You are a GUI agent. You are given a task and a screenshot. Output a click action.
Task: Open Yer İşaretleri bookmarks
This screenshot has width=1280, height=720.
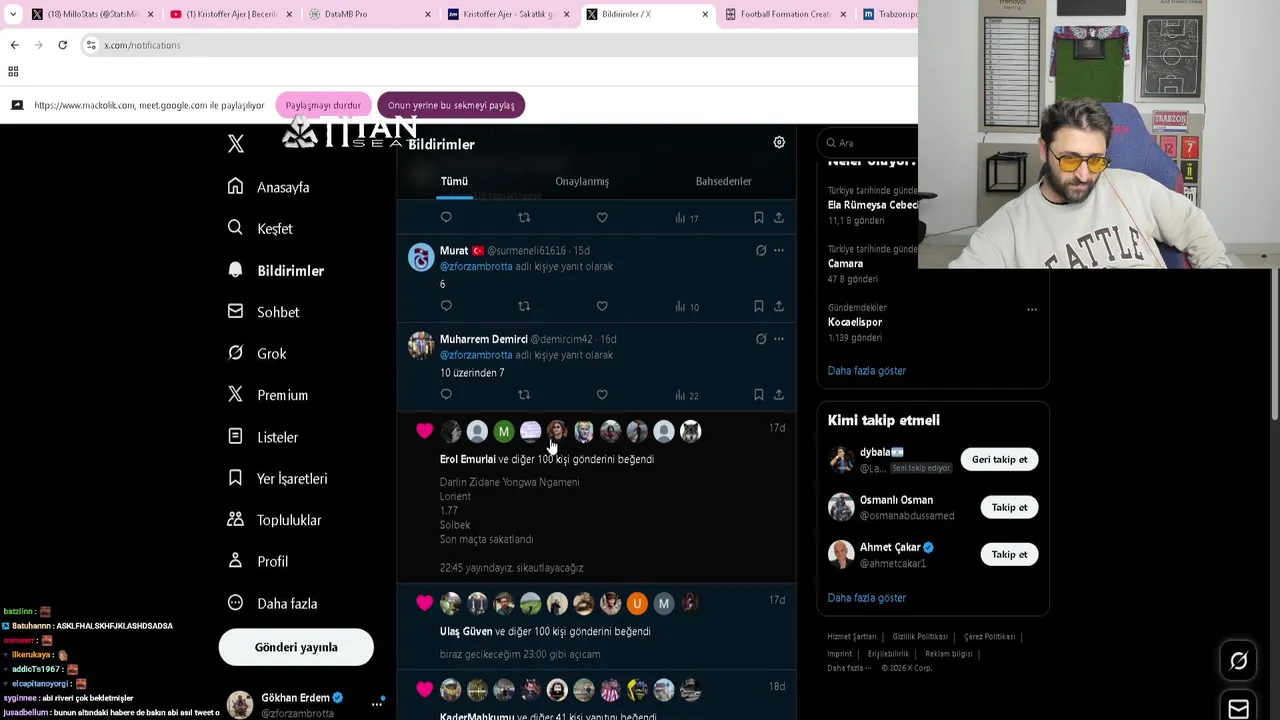277,478
